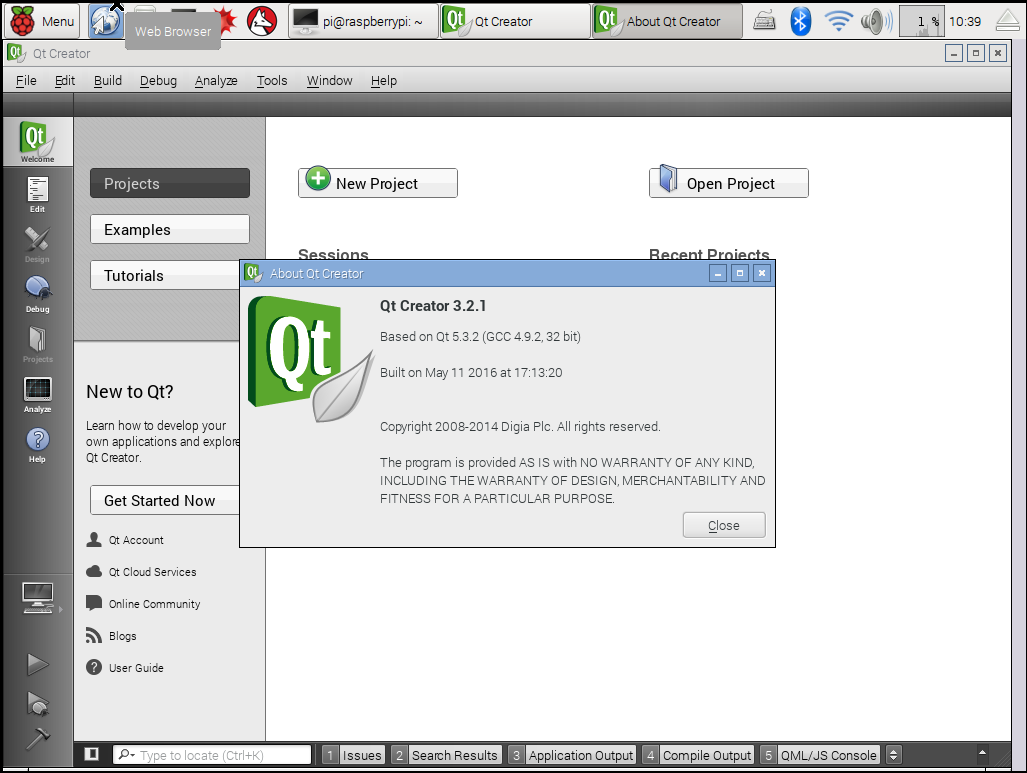The height and width of the screenshot is (773, 1027).
Task: Go to Projects mode in sidebar
Action: 37,345
